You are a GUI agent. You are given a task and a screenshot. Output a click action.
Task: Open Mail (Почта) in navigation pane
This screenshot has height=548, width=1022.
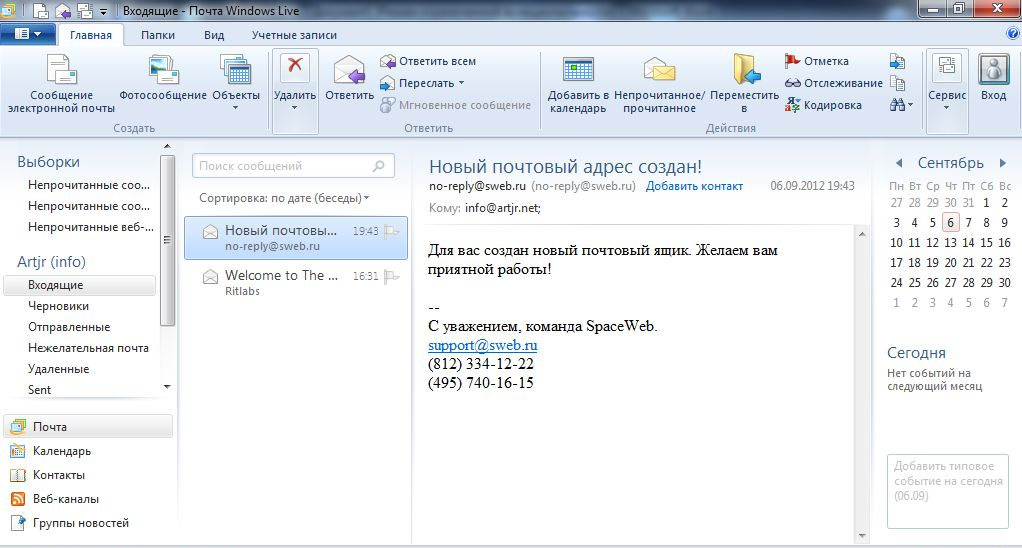pyautogui.click(x=88, y=427)
